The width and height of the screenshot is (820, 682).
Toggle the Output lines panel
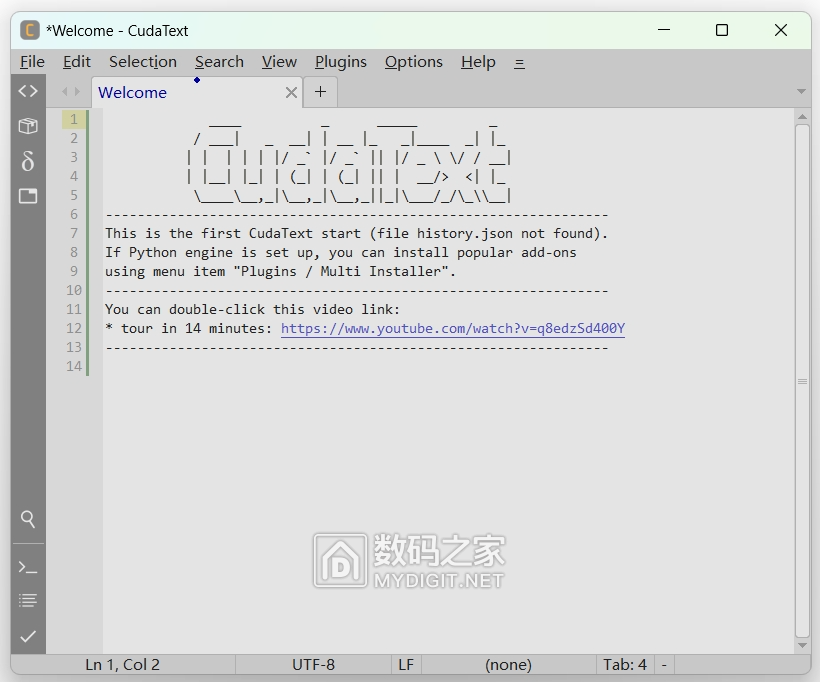(x=28, y=601)
